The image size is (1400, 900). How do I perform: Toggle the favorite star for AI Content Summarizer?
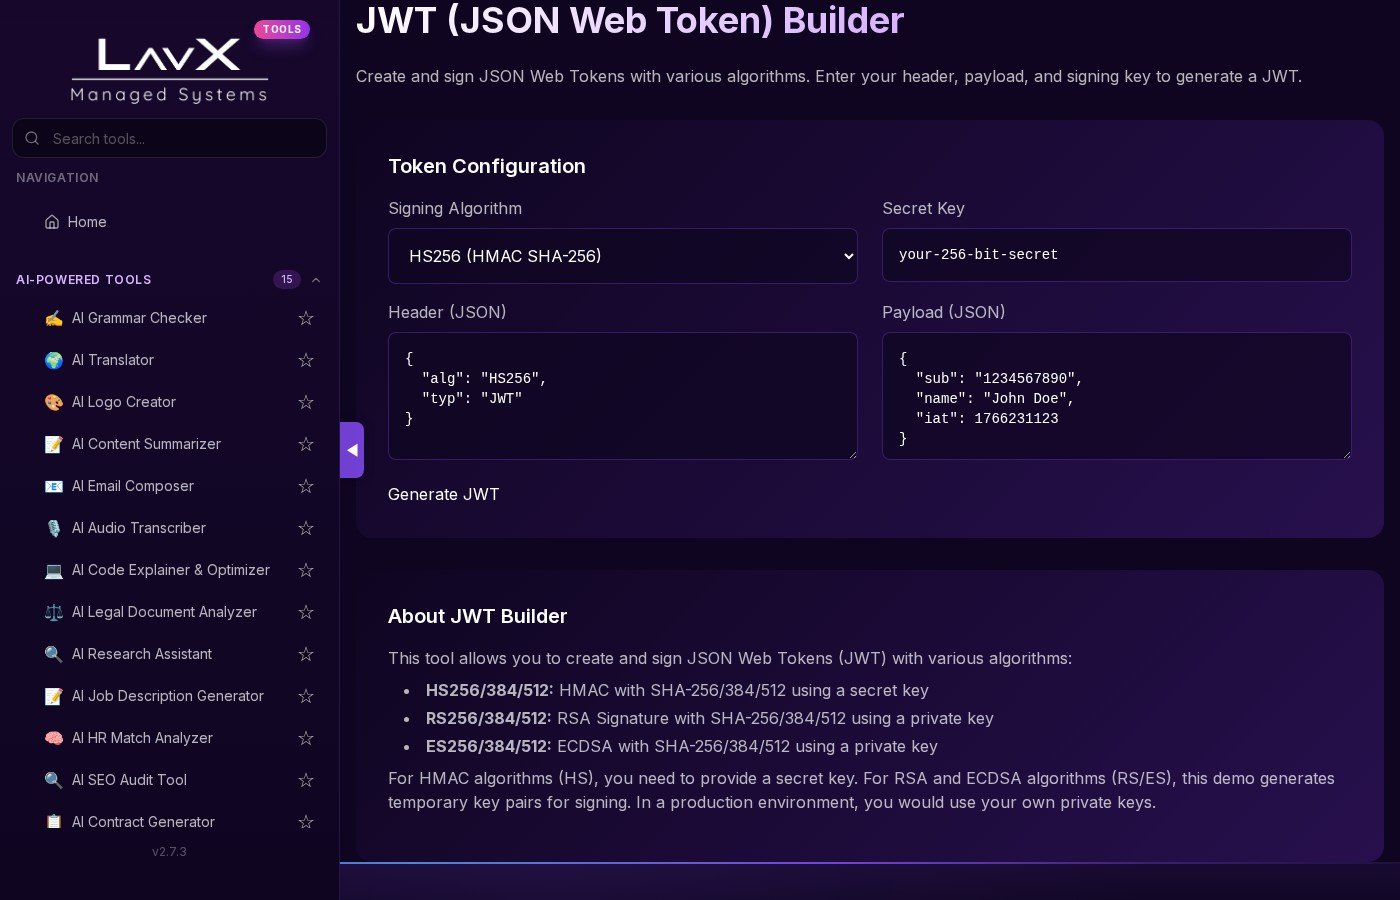pyautogui.click(x=306, y=444)
